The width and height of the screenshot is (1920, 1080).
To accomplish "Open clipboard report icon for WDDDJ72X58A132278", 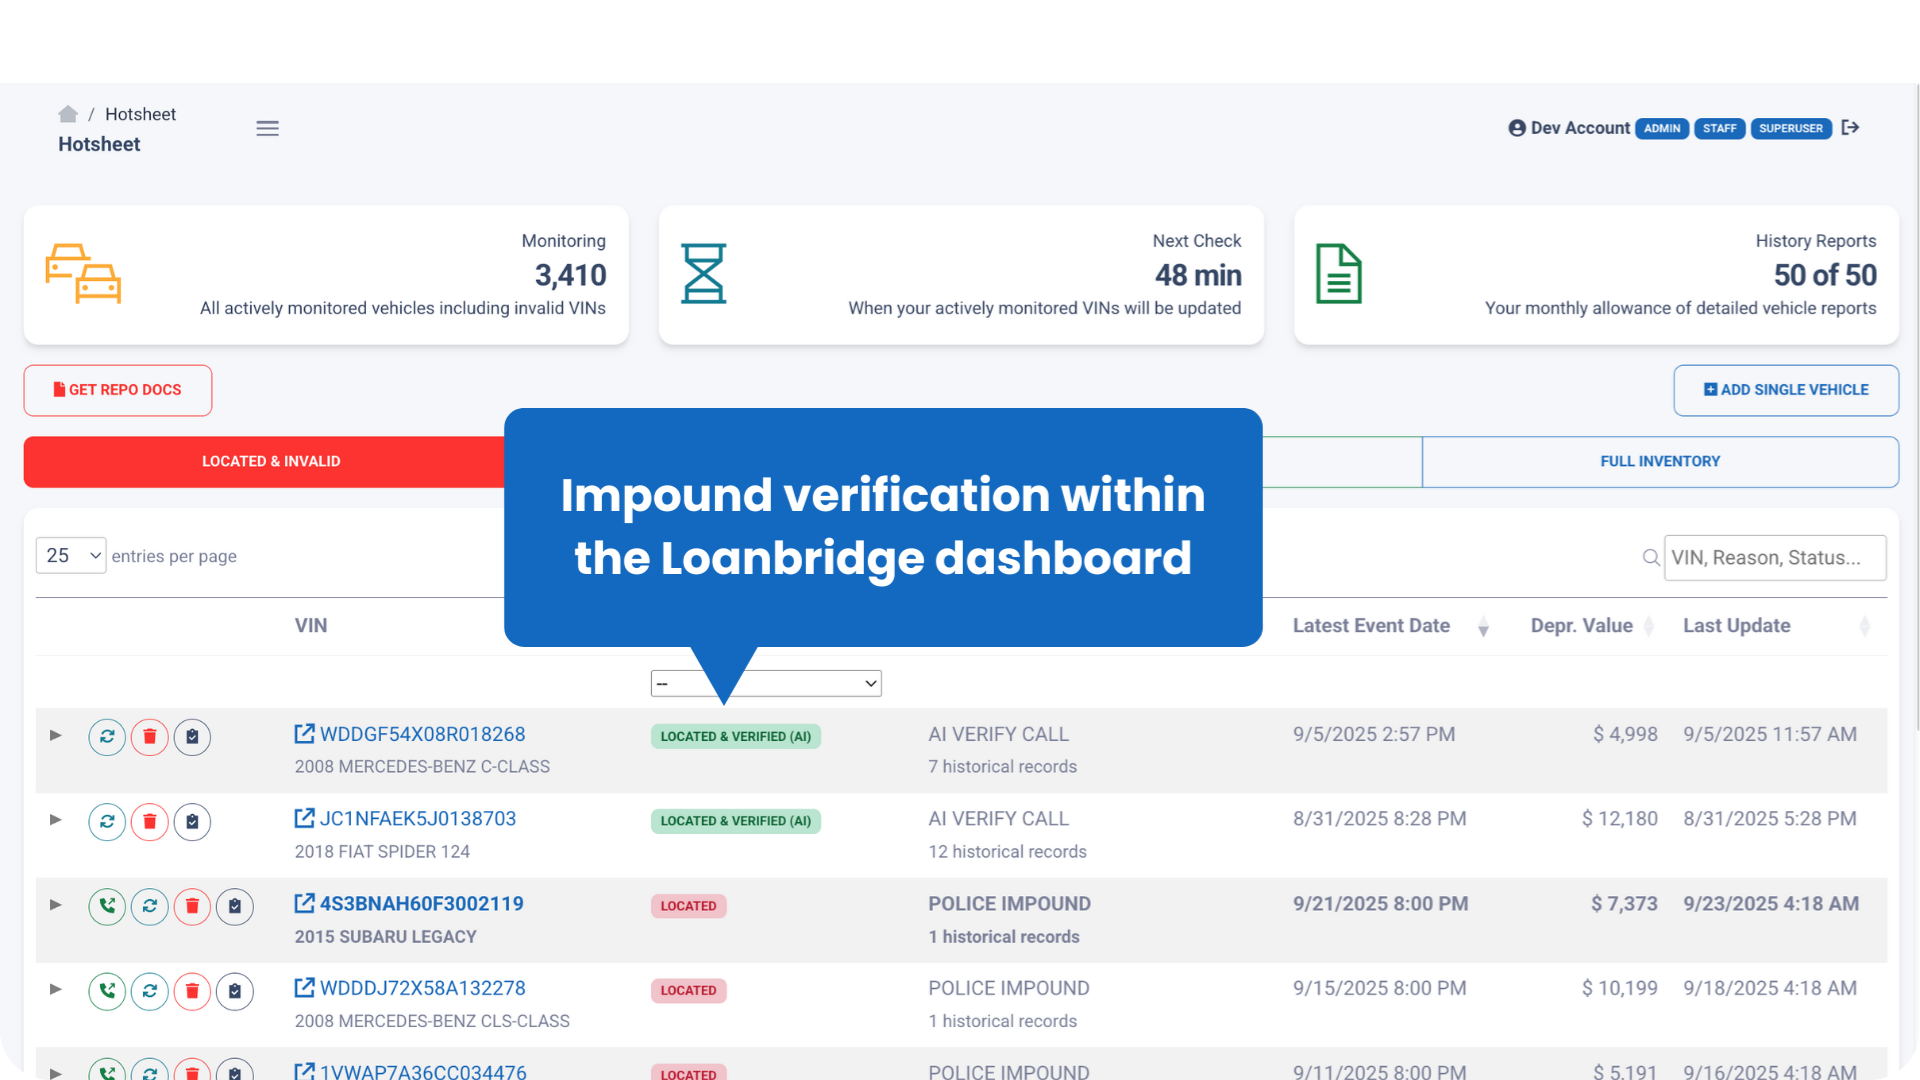I will tap(235, 991).
